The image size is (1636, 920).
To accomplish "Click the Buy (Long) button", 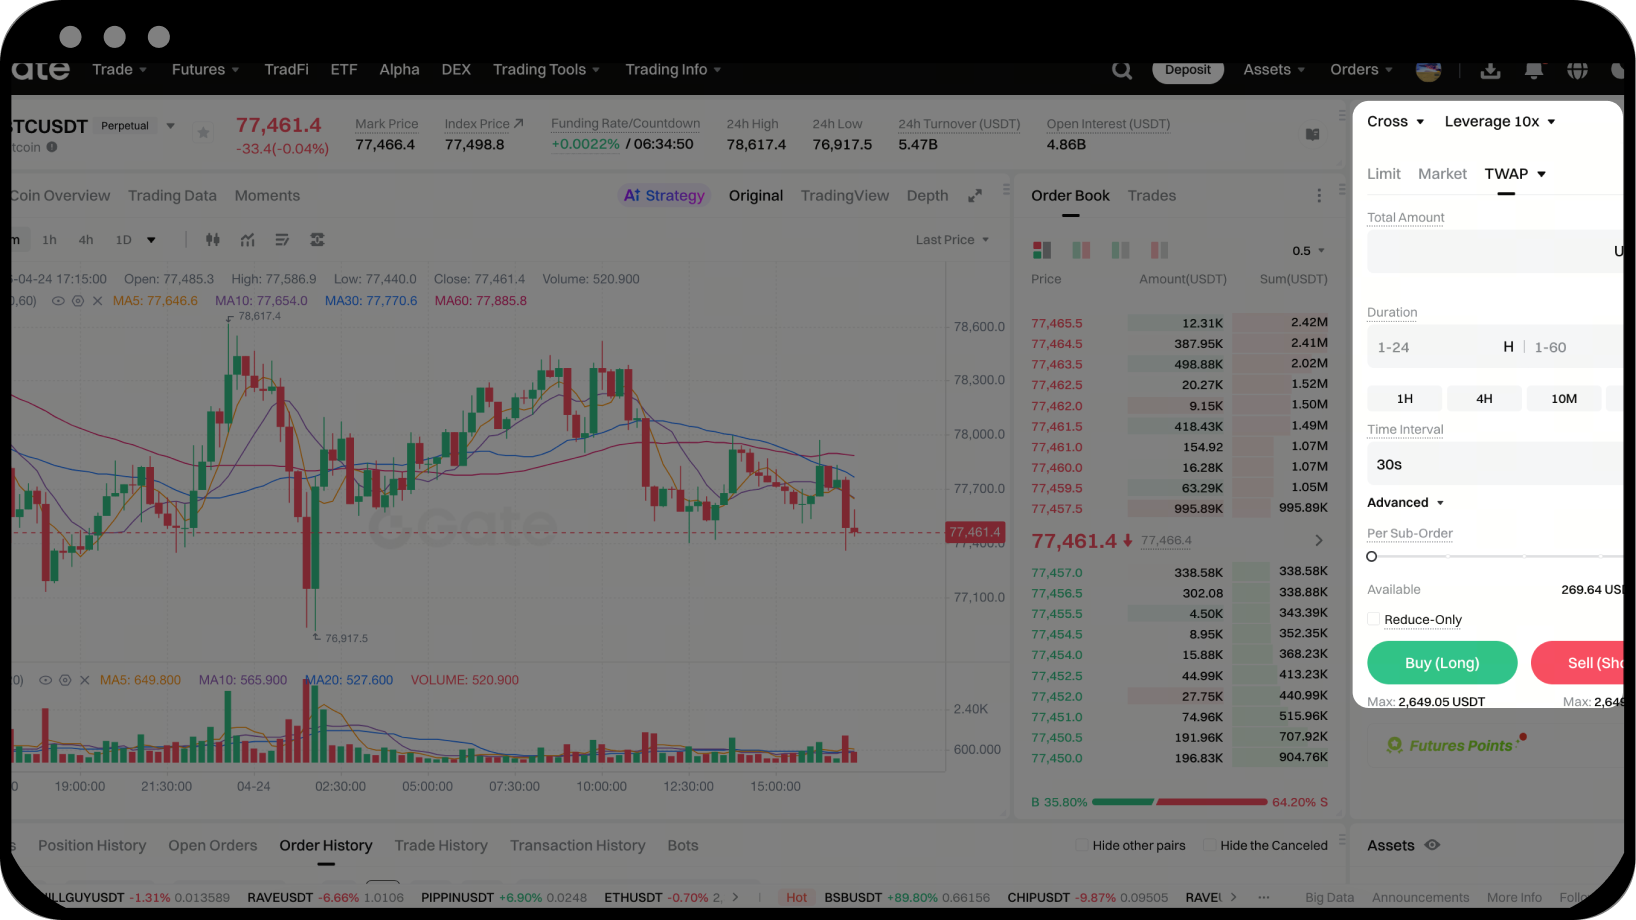I will coord(1441,663).
